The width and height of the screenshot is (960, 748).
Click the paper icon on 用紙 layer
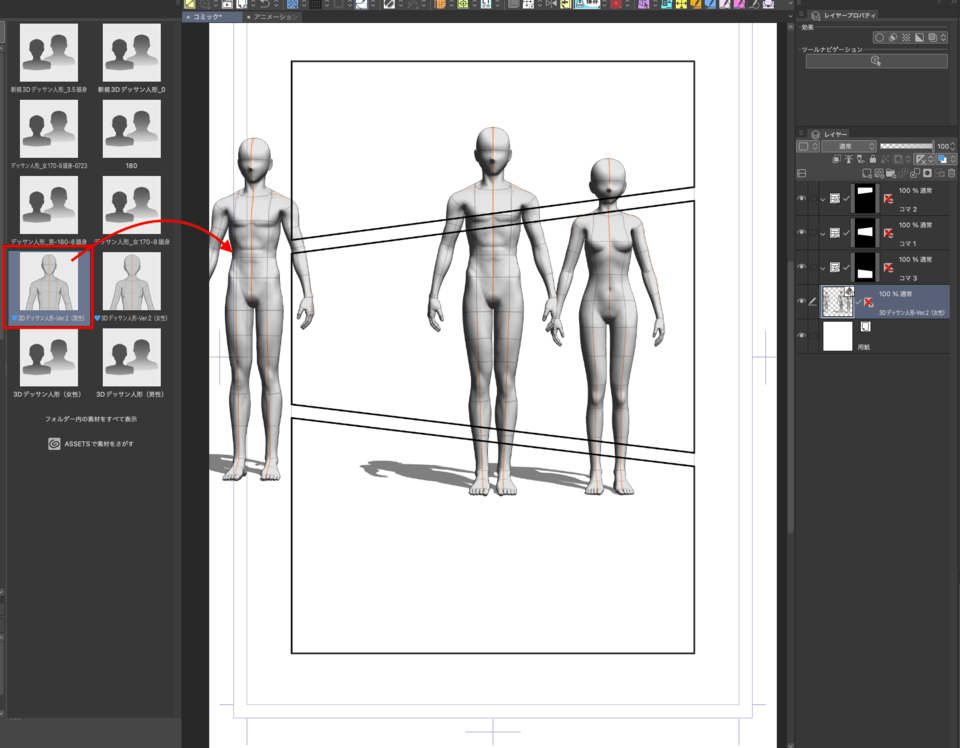[x=865, y=327]
